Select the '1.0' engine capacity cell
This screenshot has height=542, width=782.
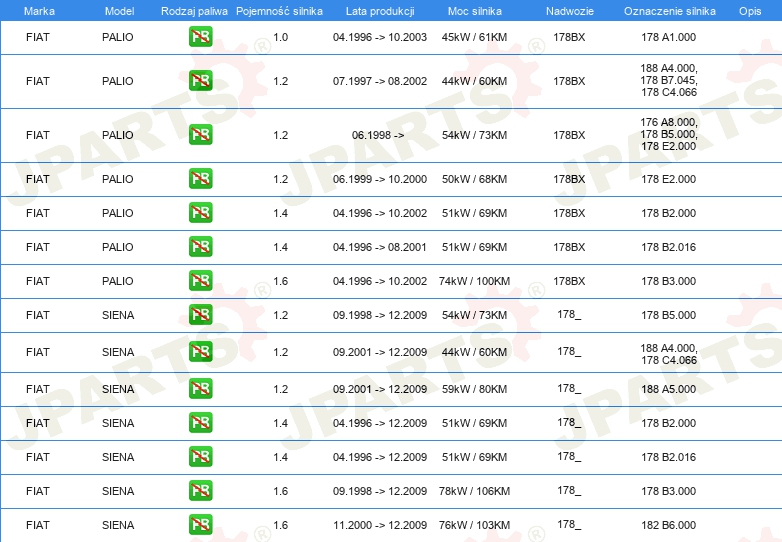pos(281,37)
